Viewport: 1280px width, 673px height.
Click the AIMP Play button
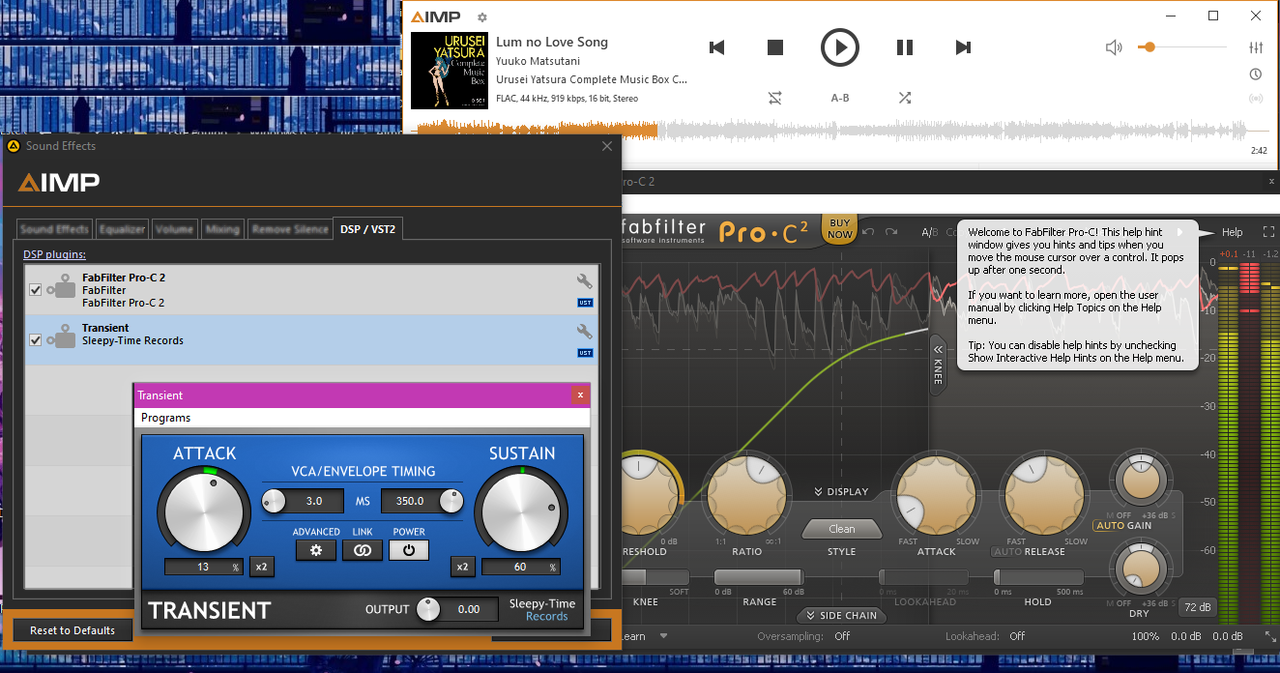click(x=840, y=47)
